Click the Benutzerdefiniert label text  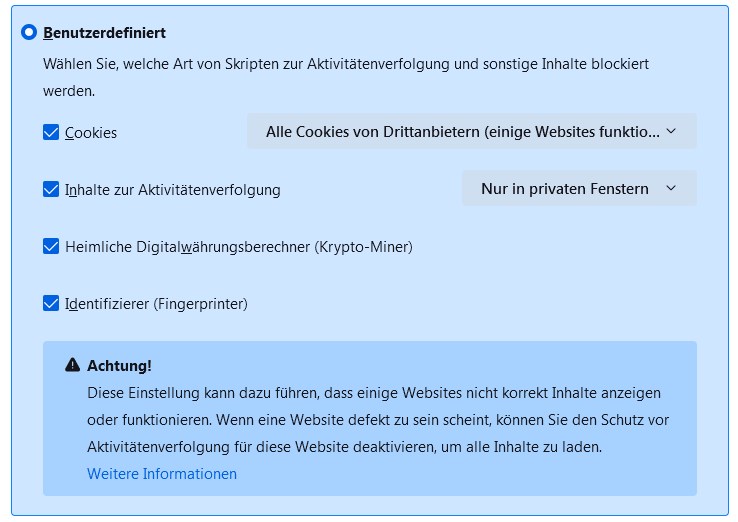coord(105,33)
